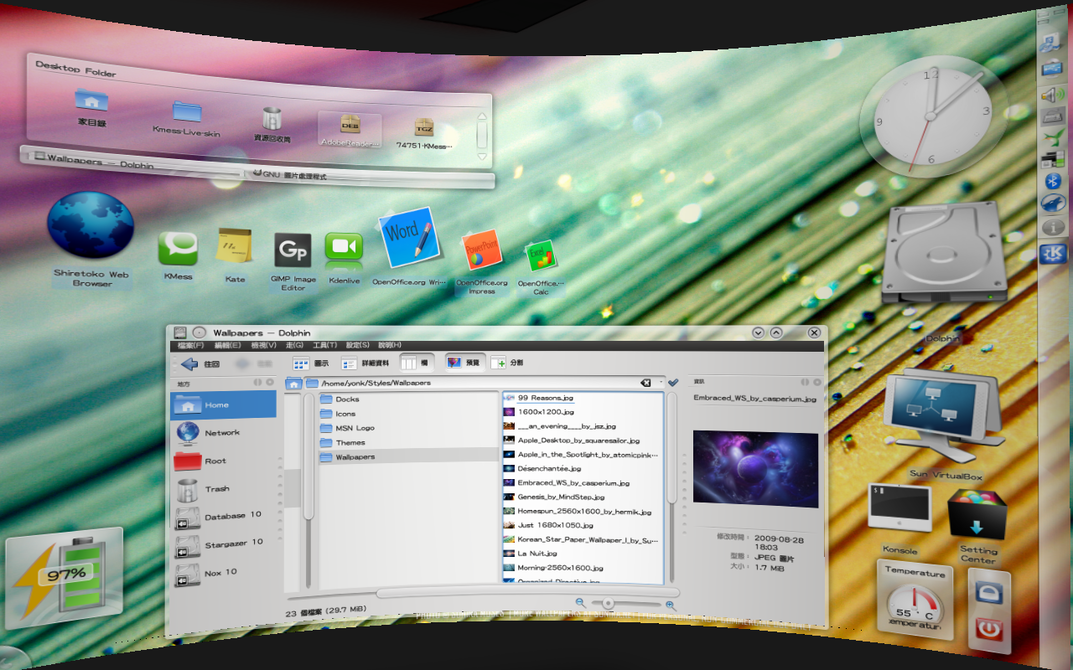Click the speaker volume icon in side panel

pos(1053,94)
